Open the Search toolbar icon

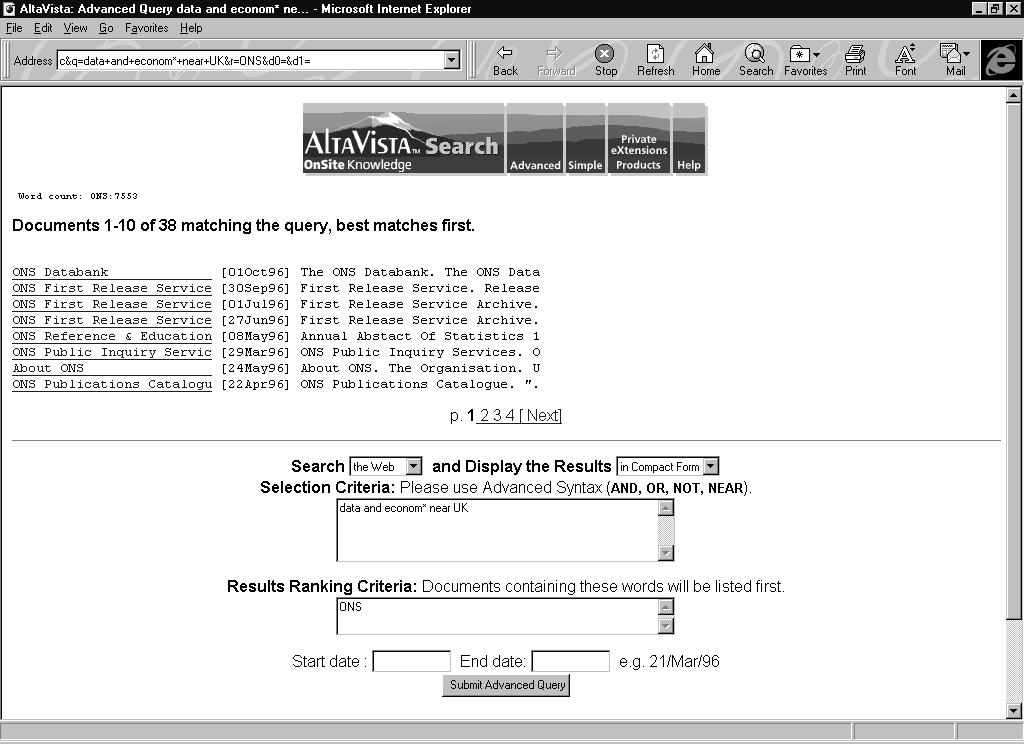[756, 60]
